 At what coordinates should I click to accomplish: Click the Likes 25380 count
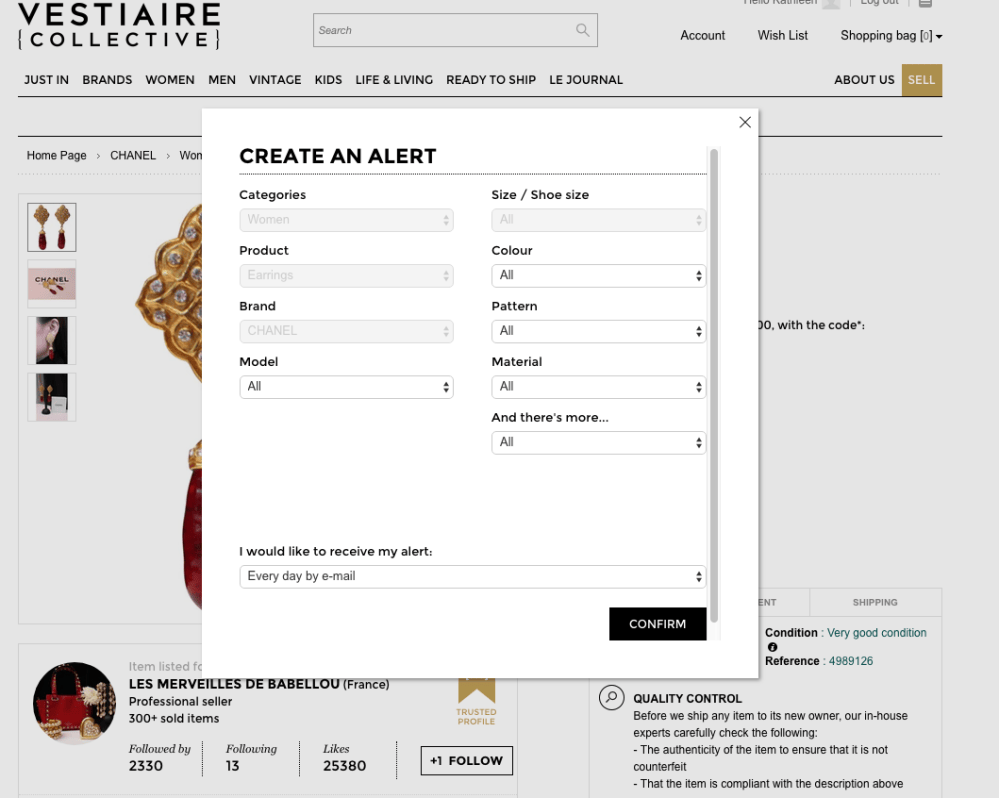[344, 758]
